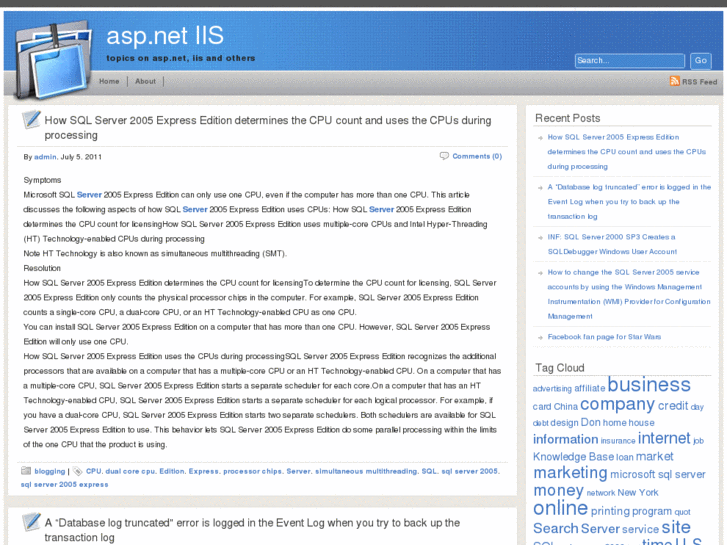Select the market tag in Tag Cloud
Viewport: 727px width, 545px height.
pos(654,456)
